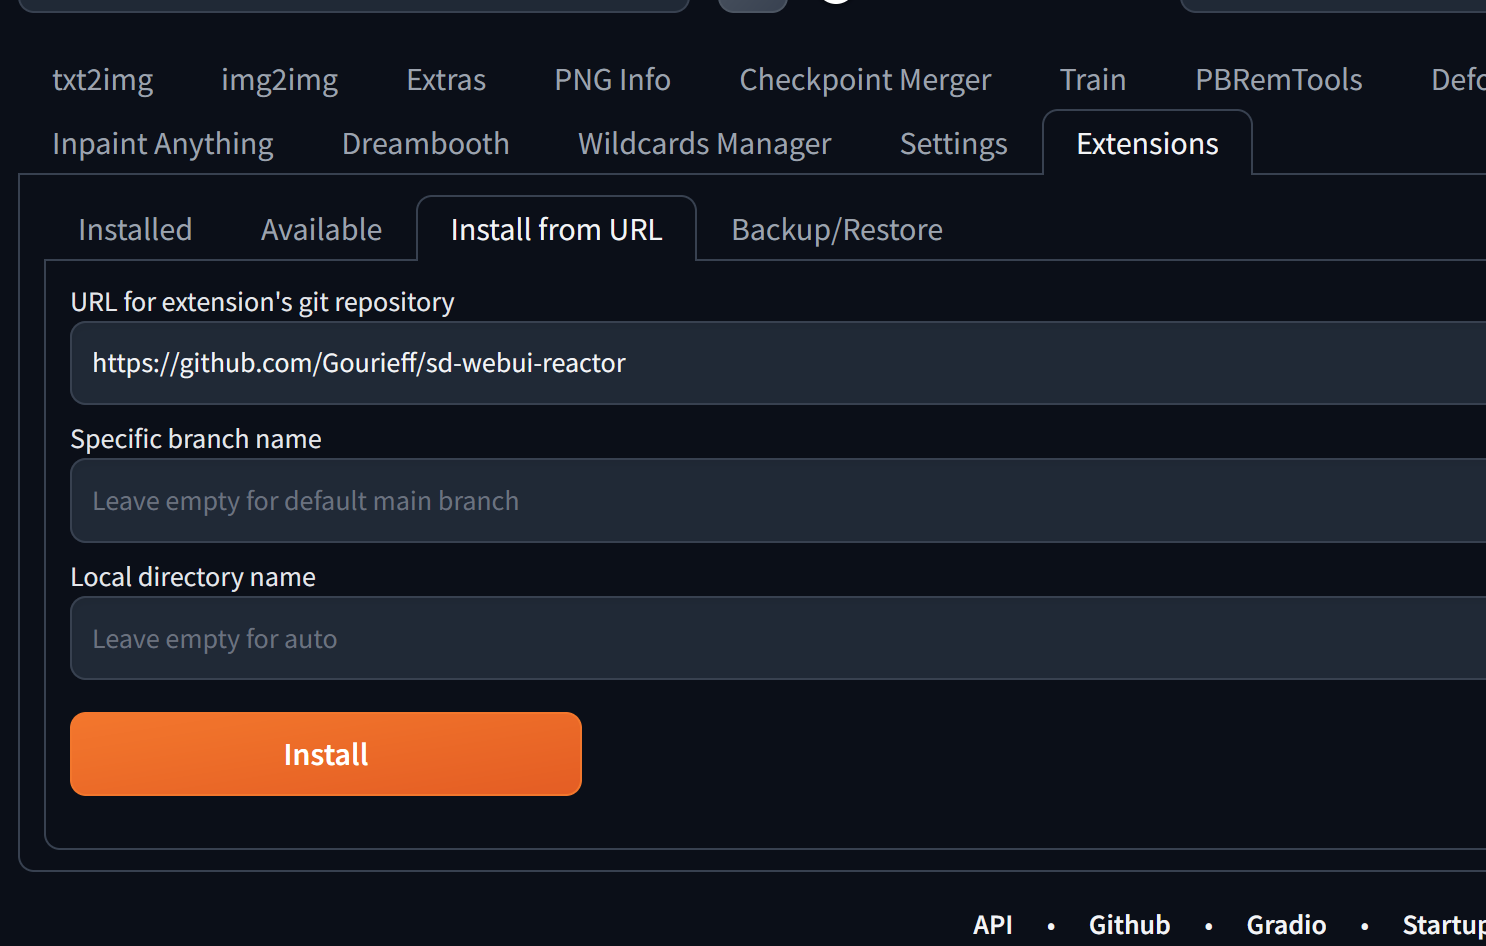Open the img2img tab
Viewport: 1486px width, 946px height.
pyautogui.click(x=280, y=80)
